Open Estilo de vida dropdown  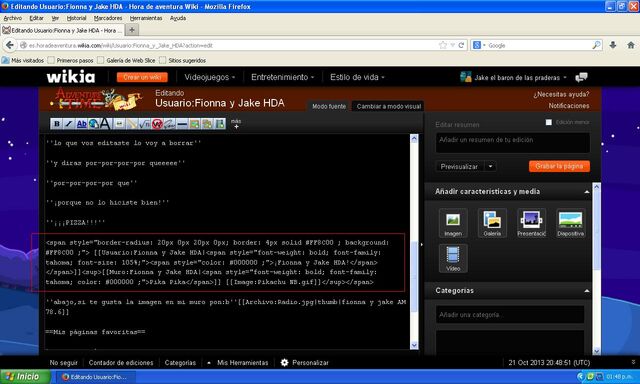tap(357, 77)
